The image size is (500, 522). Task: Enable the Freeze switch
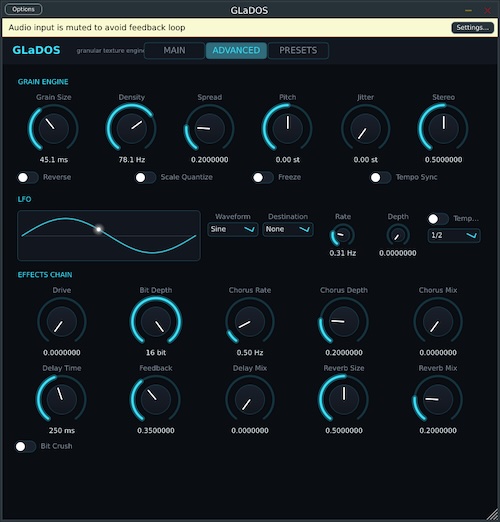[x=263, y=177]
